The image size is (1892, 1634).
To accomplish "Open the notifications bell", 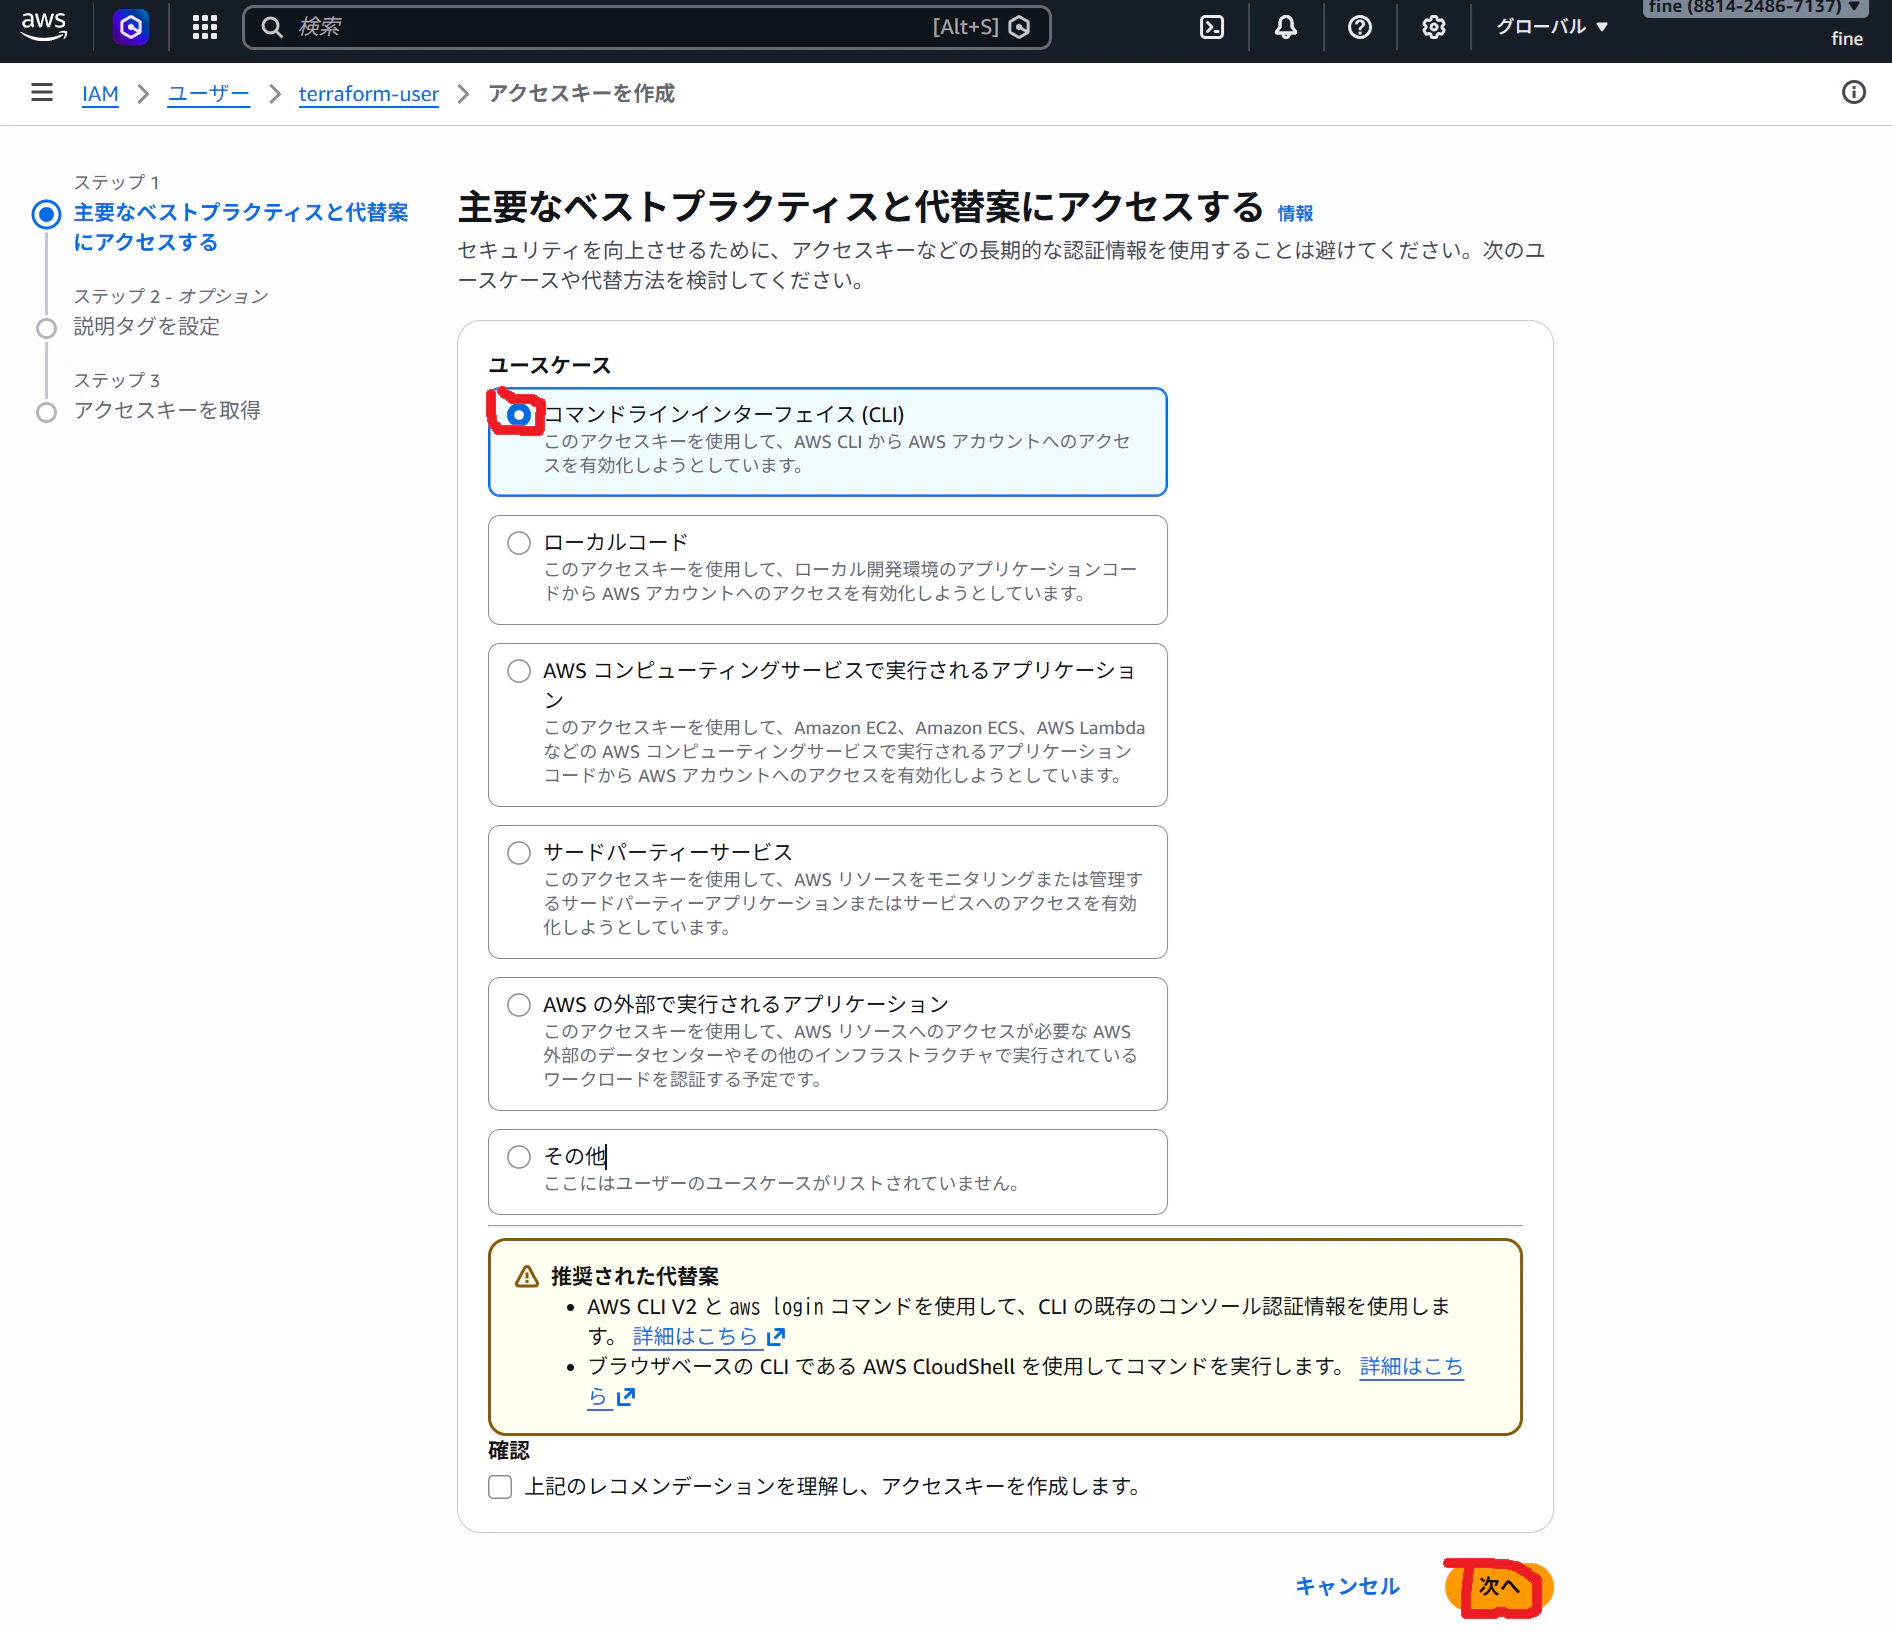I will [1286, 27].
